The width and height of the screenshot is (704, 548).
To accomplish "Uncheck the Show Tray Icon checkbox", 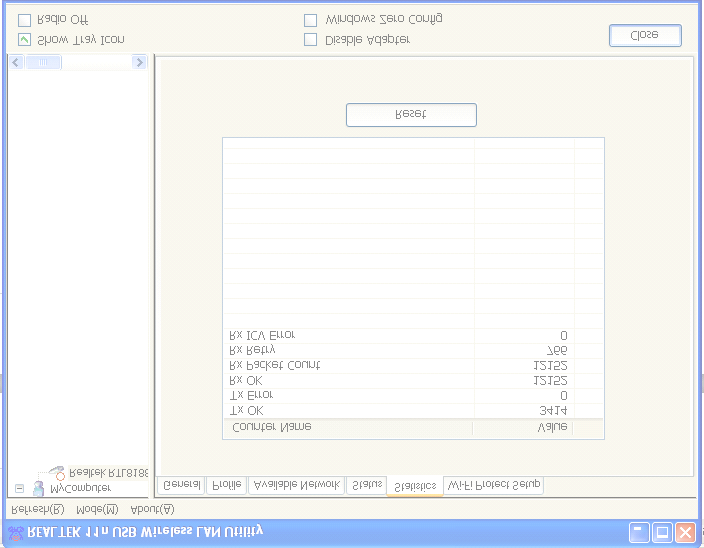I will [24, 40].
